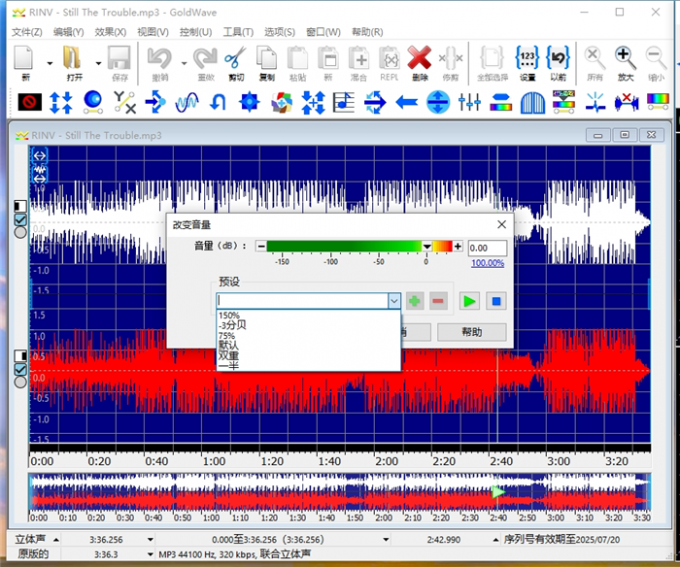The image size is (680, 567).
Task: Choose the -3分贝 preset from the list
Action: 308,325
